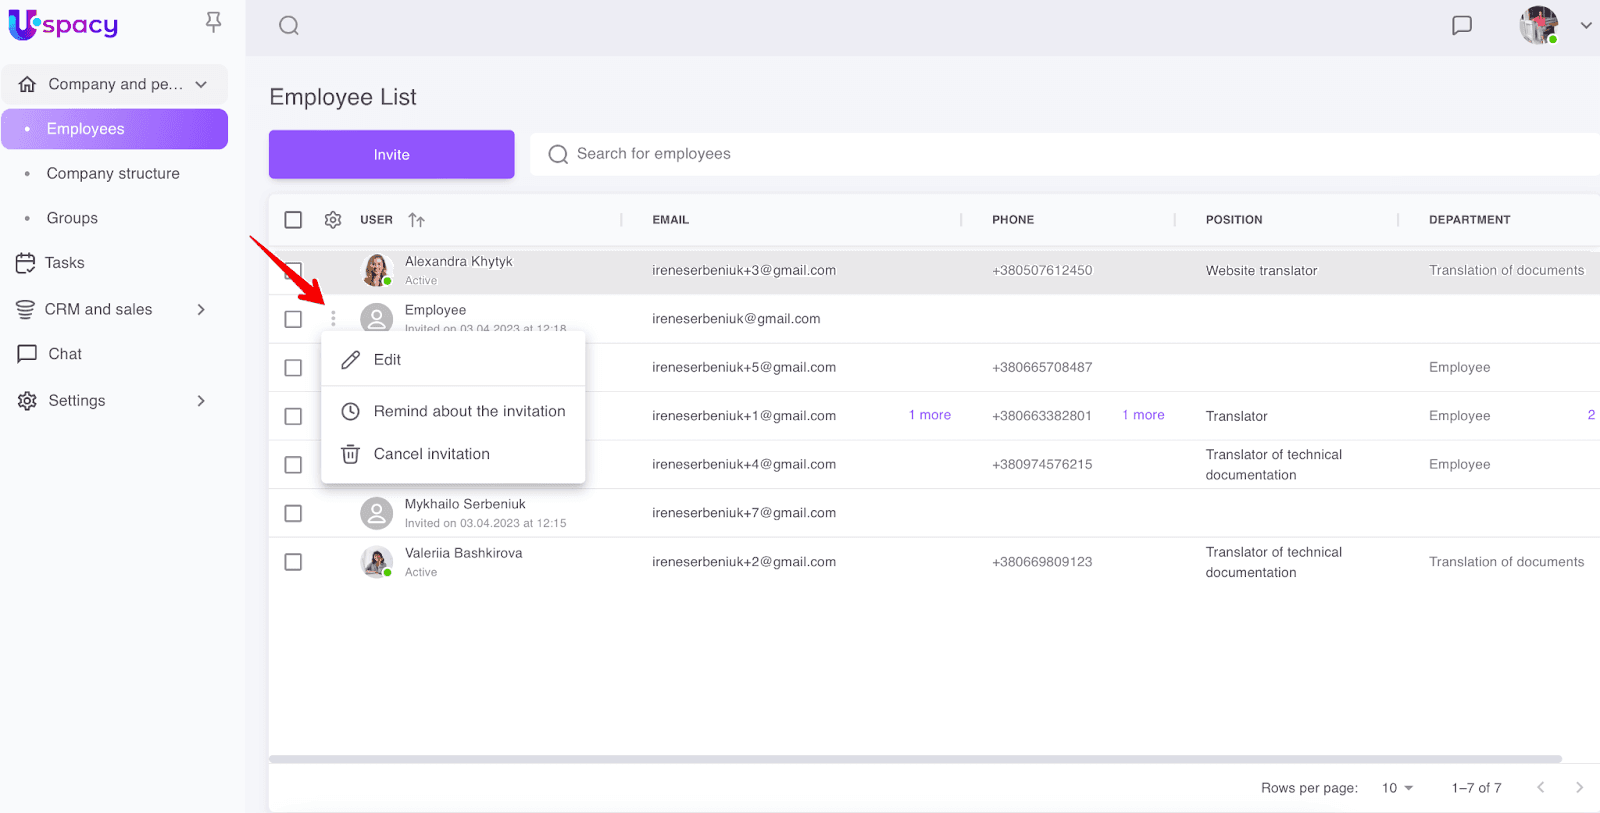Select Cancel invitation from the menu

(431, 454)
